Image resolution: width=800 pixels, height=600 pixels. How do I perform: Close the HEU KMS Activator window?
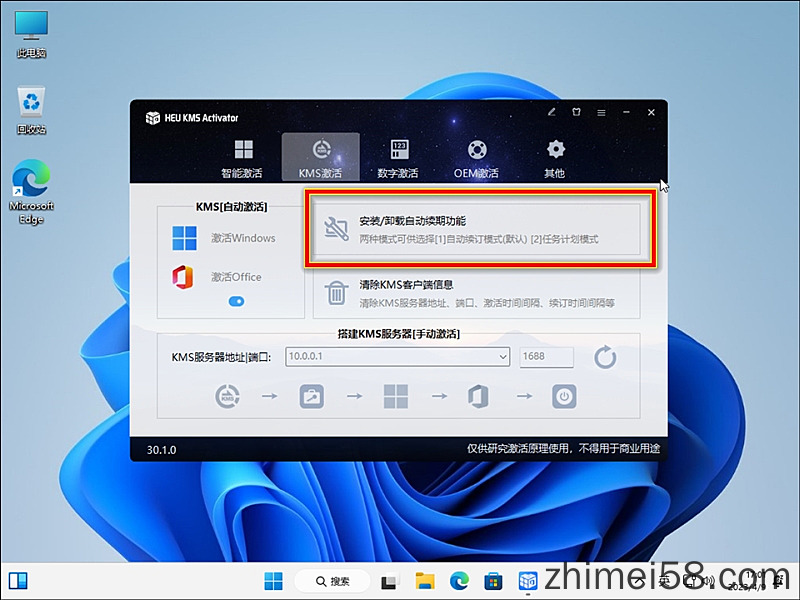(652, 112)
